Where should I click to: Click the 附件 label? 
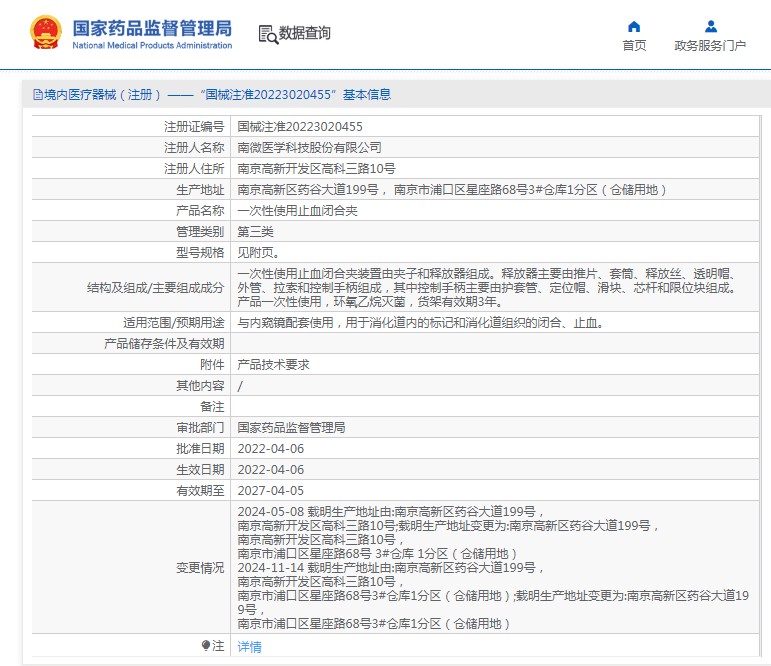tap(212, 364)
